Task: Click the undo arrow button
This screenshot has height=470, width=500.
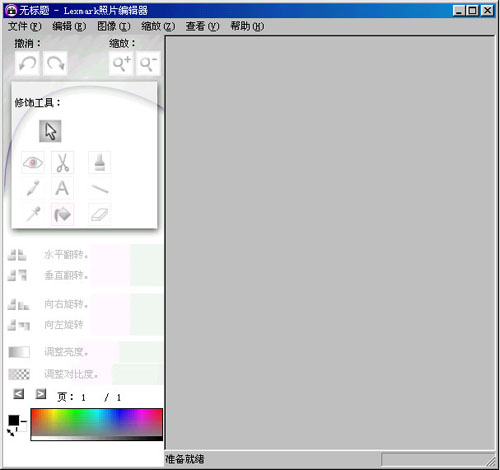Action: 27,63
